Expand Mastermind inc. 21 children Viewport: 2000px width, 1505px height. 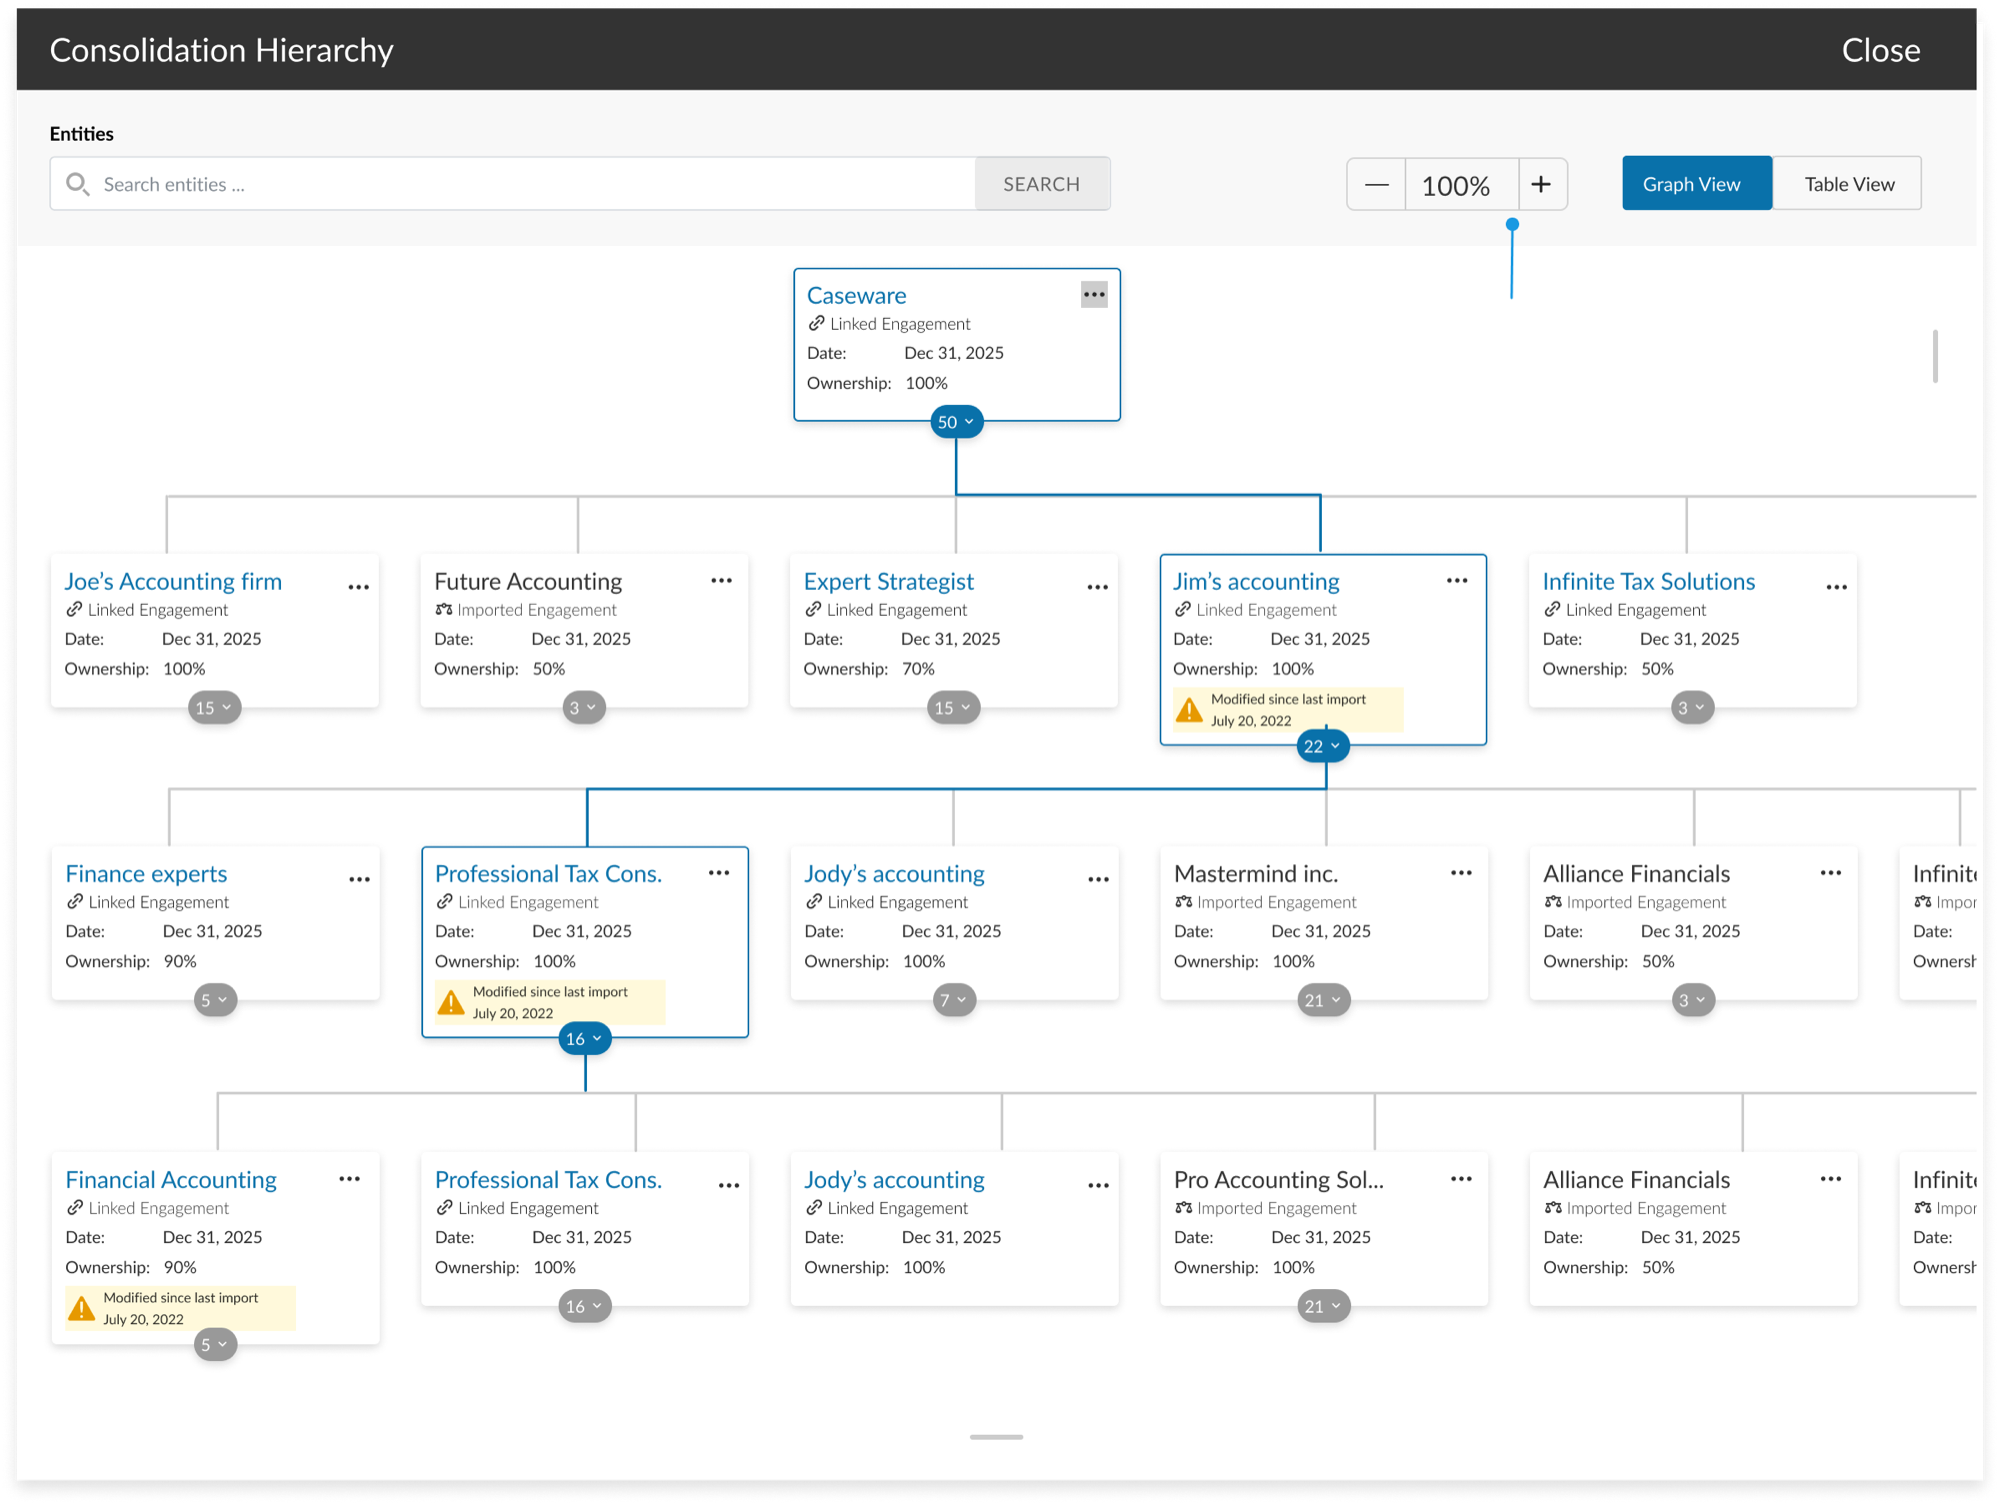pyautogui.click(x=1324, y=1000)
